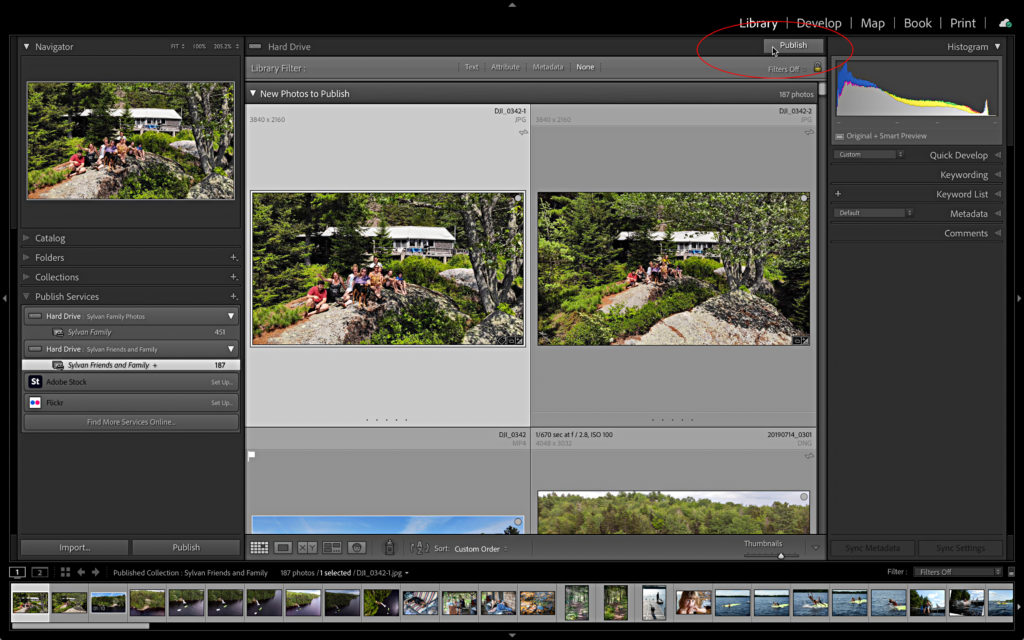Switch to the Develop module
This screenshot has width=1024, height=640.
click(x=820, y=22)
